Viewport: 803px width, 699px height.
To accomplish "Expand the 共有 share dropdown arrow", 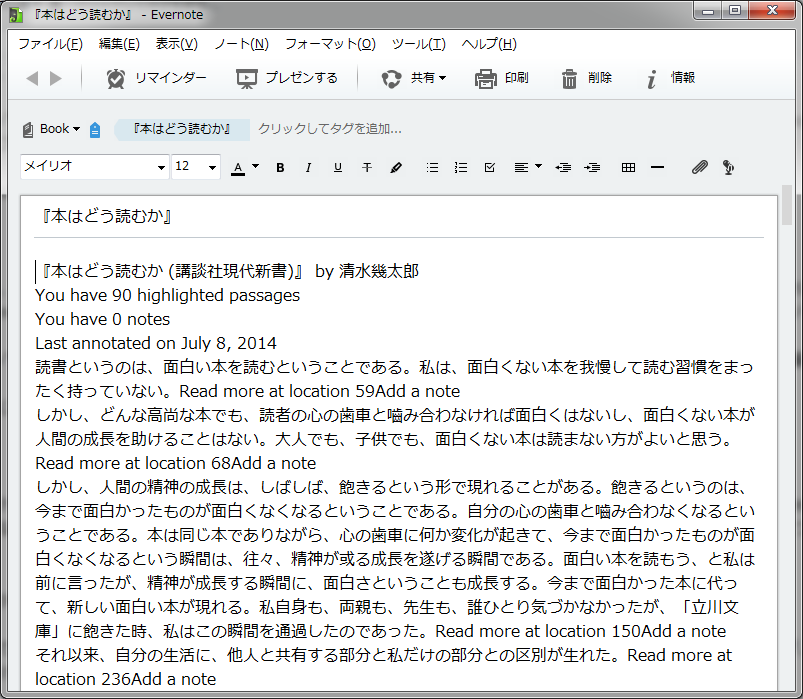I will coord(442,78).
